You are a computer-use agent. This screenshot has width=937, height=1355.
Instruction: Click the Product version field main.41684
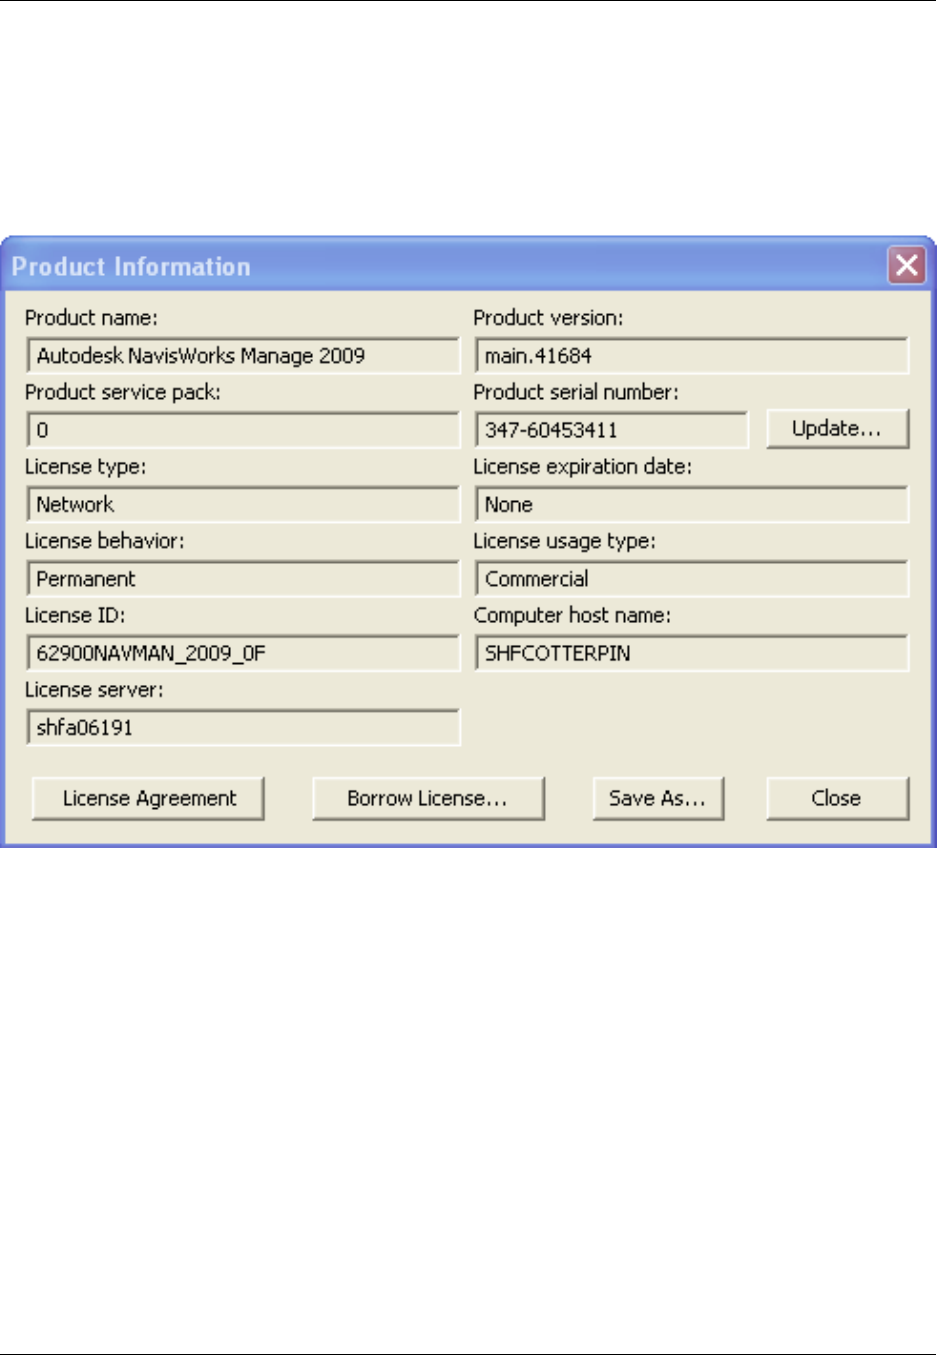point(692,355)
